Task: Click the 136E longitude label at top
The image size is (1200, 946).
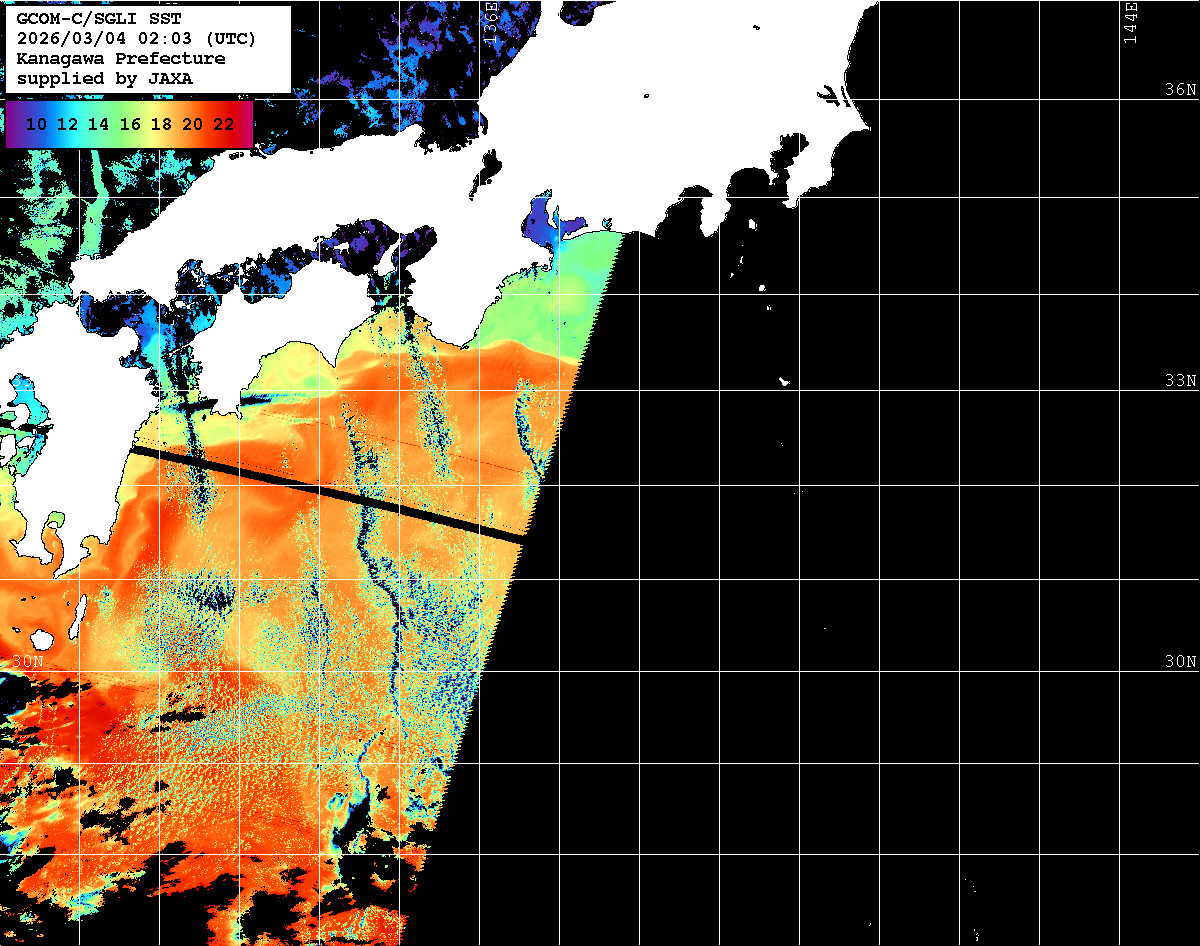Action: [x=490, y=20]
